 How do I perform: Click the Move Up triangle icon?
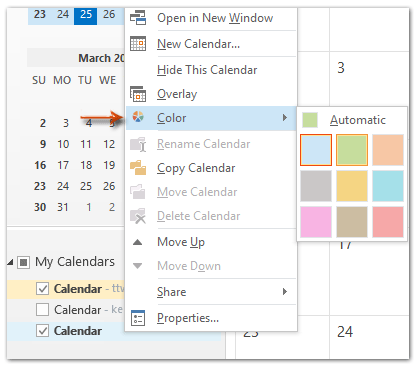click(137, 242)
